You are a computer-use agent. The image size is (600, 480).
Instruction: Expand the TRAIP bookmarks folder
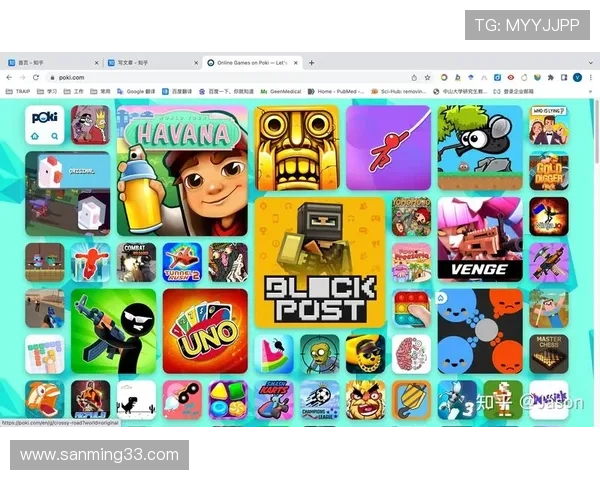[18, 91]
